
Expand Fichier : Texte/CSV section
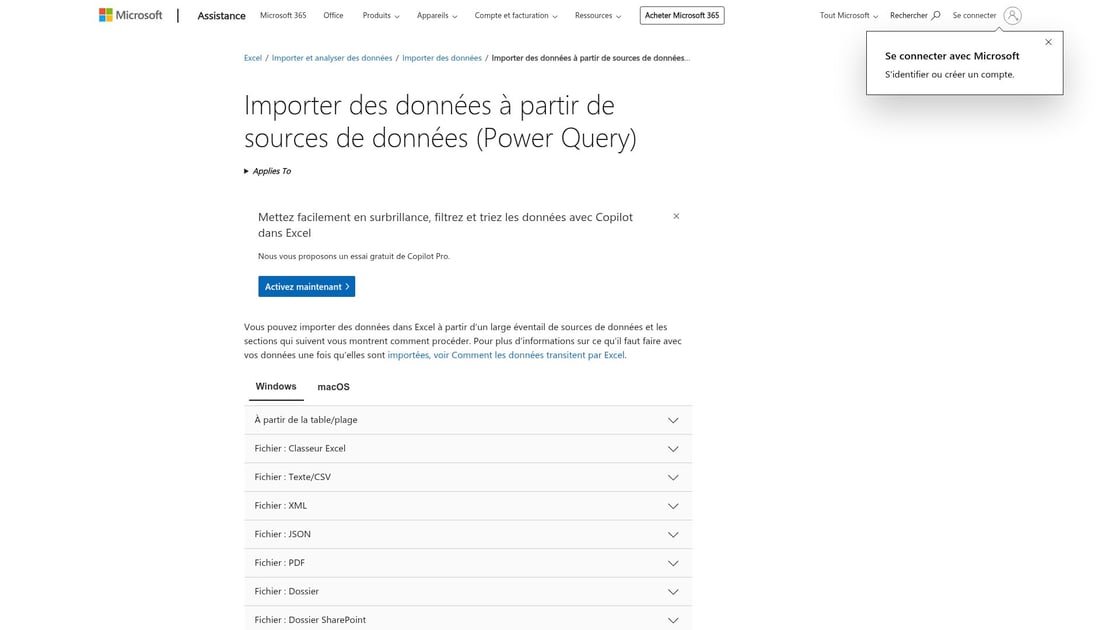click(468, 477)
